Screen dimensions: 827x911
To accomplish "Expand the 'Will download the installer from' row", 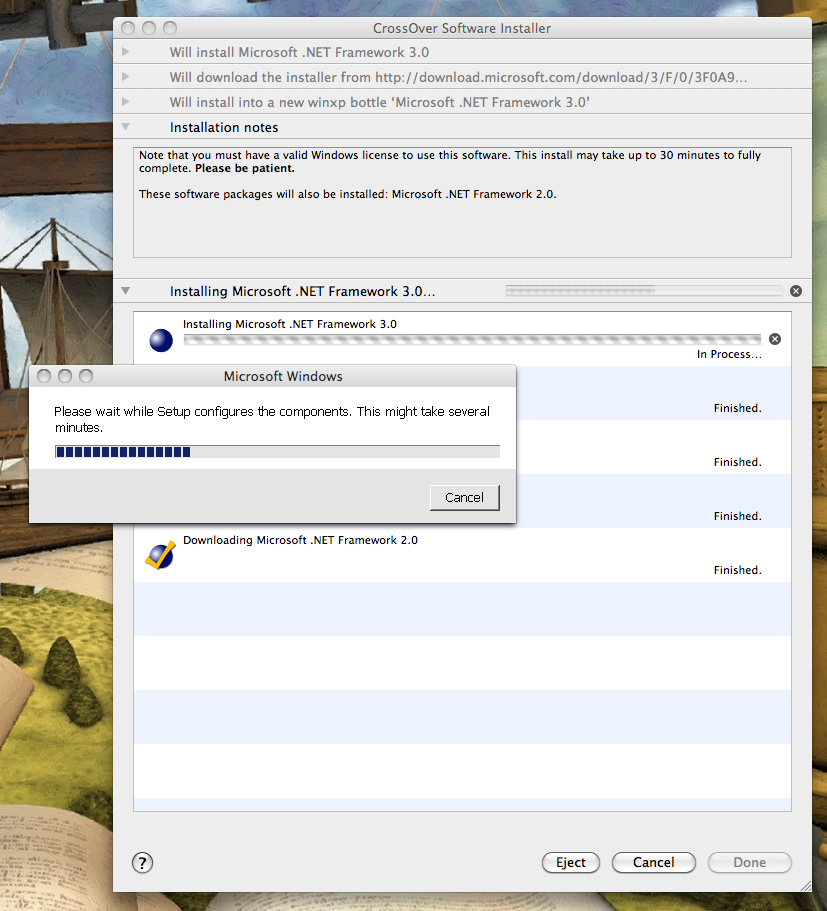I will tap(125, 76).
